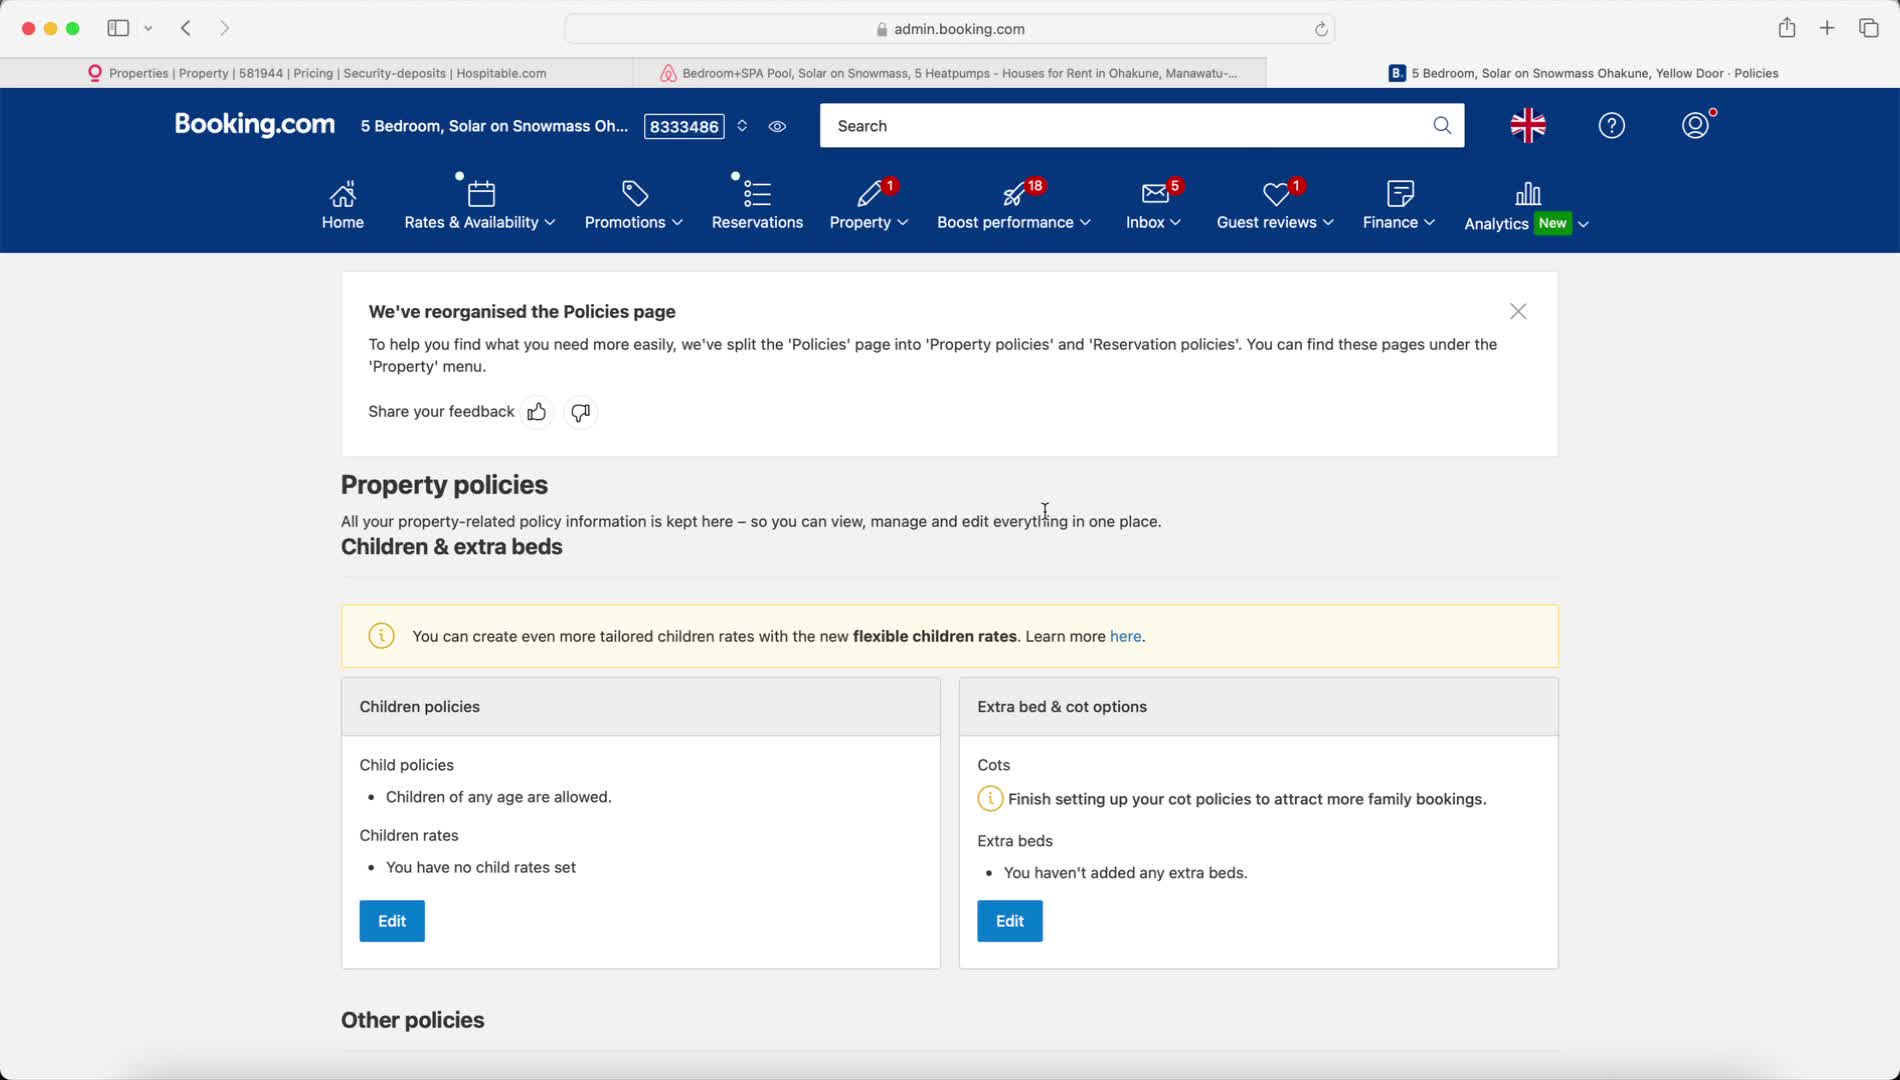Click the 'You haven't added any extra beds.' text
The height and width of the screenshot is (1080, 1900).
click(1126, 873)
